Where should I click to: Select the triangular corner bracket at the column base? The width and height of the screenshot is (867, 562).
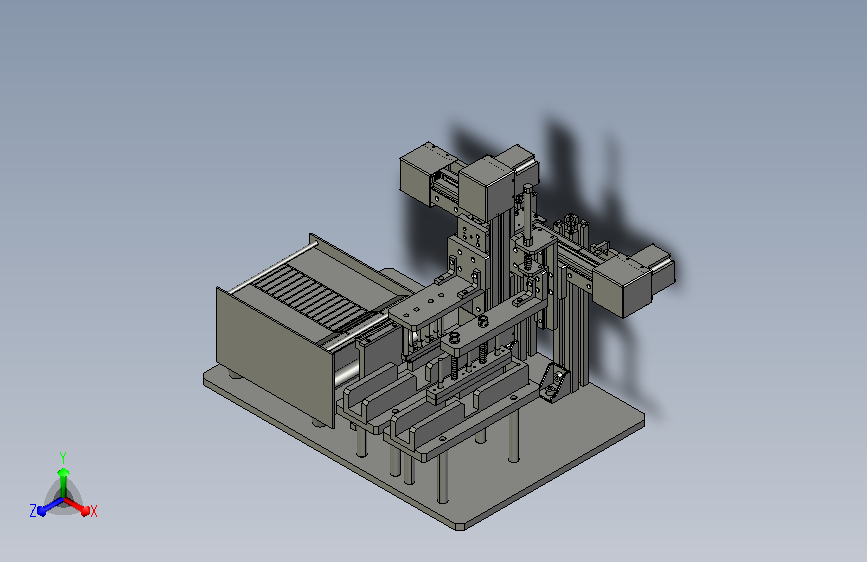click(553, 383)
